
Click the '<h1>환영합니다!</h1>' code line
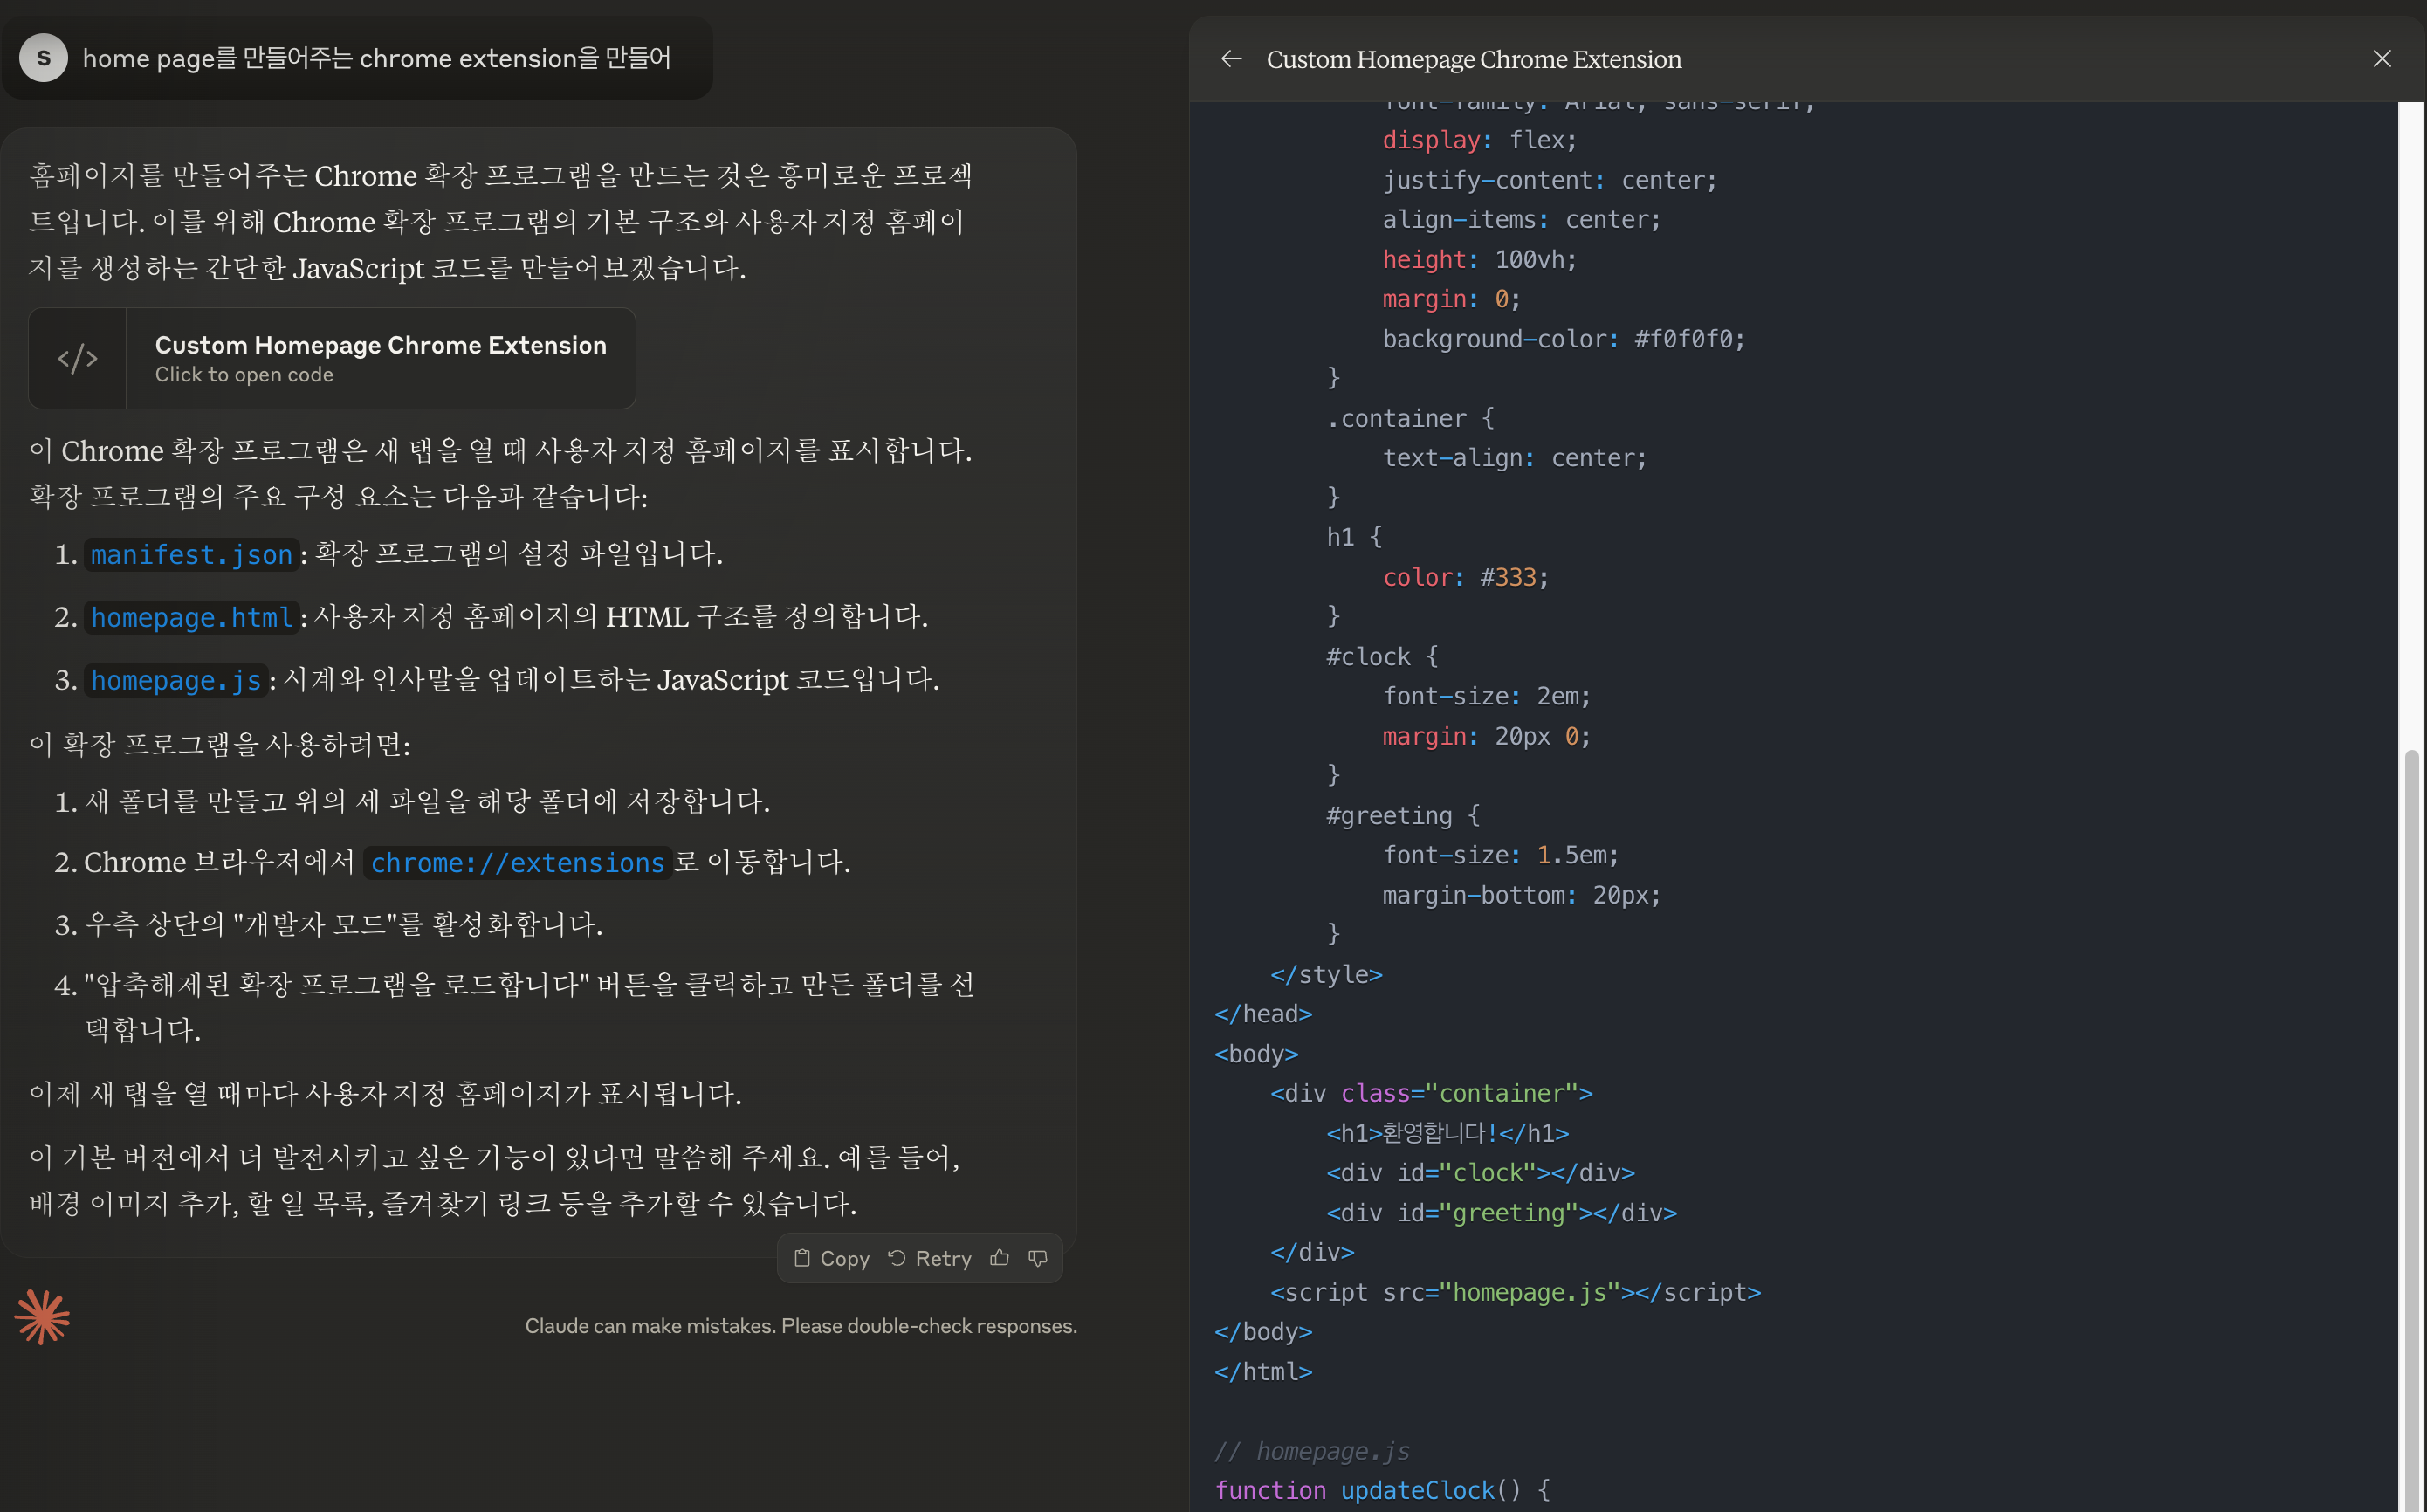coord(1447,1133)
